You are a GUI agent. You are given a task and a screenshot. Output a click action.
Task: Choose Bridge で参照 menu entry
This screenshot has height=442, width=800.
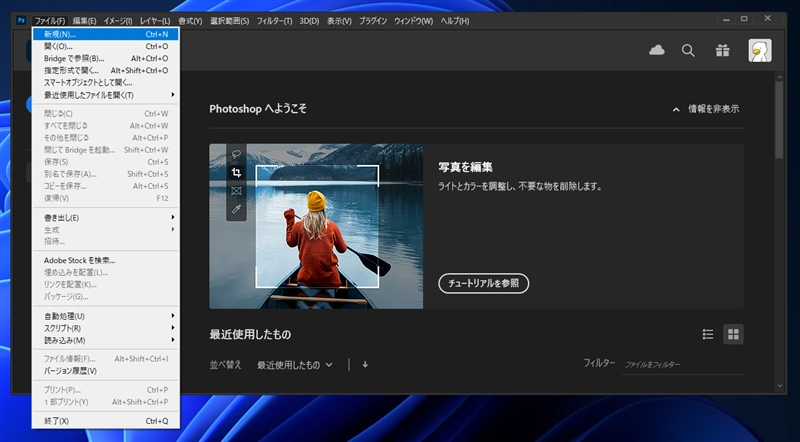click(x=106, y=59)
